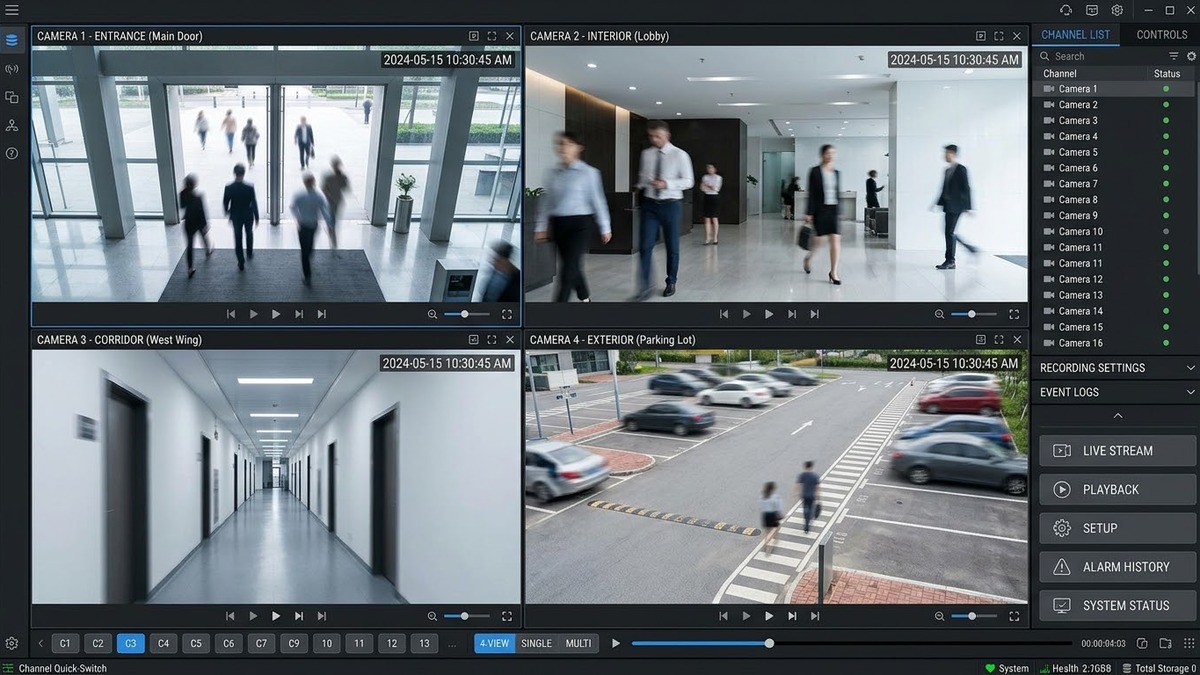Select channel C7 quick-switch button
The height and width of the screenshot is (675, 1200).
click(x=261, y=643)
